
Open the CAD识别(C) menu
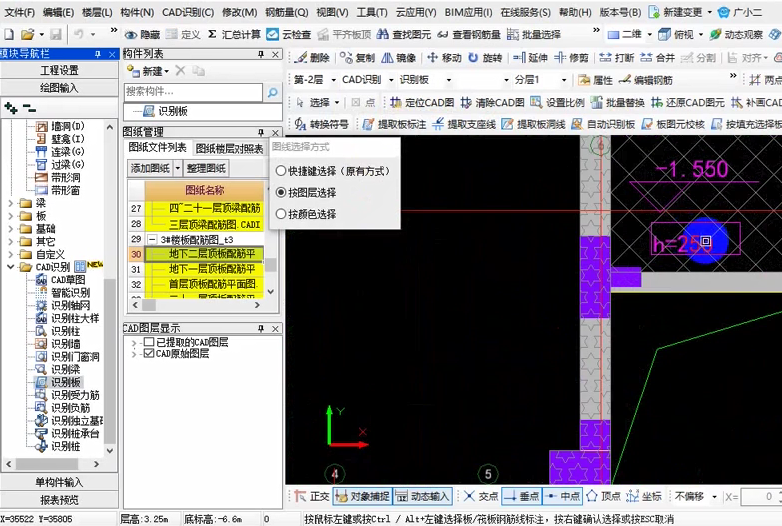click(188, 12)
